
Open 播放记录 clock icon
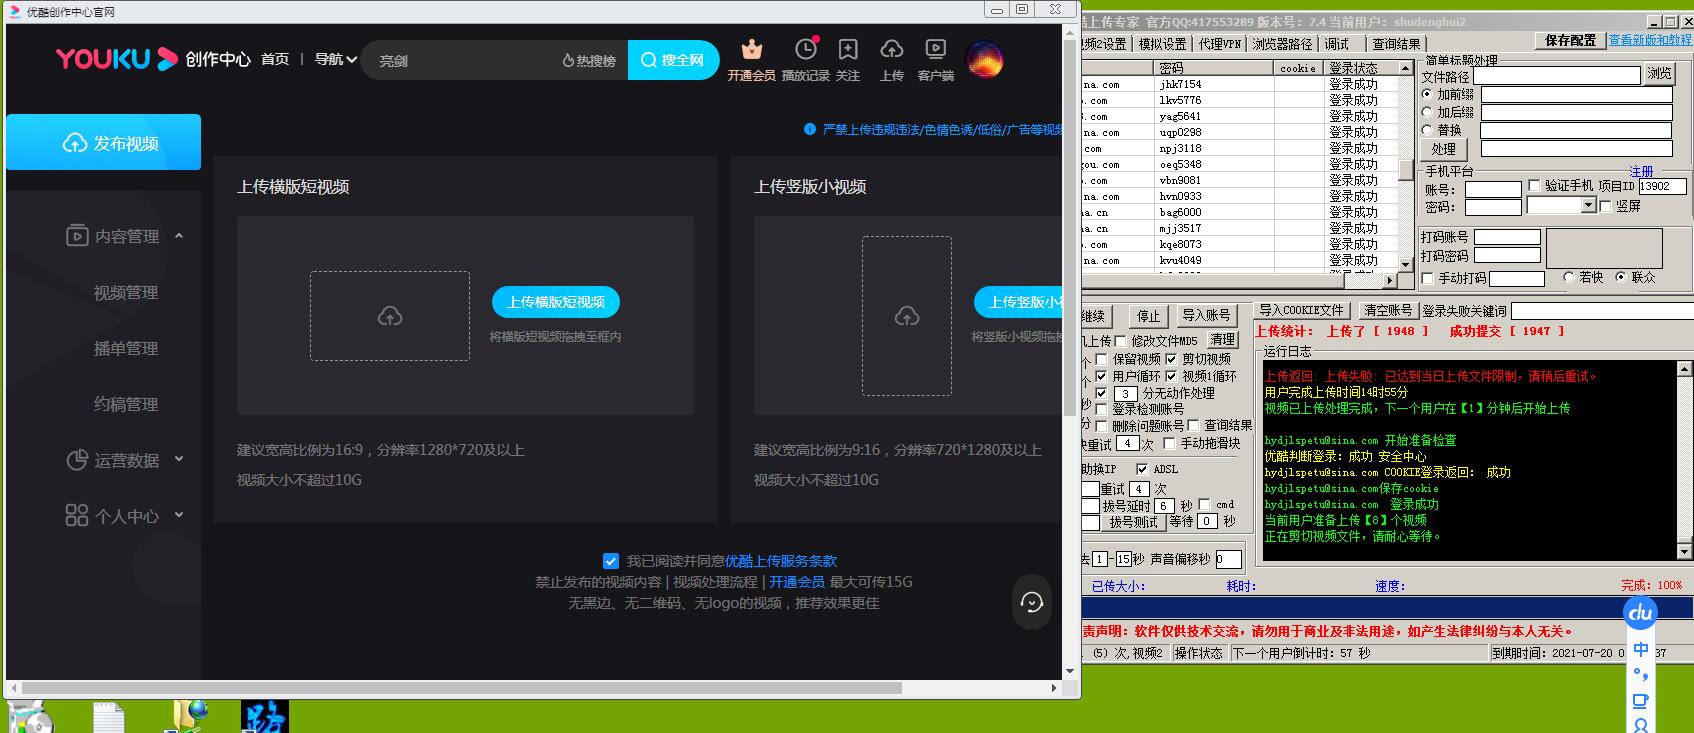click(806, 49)
